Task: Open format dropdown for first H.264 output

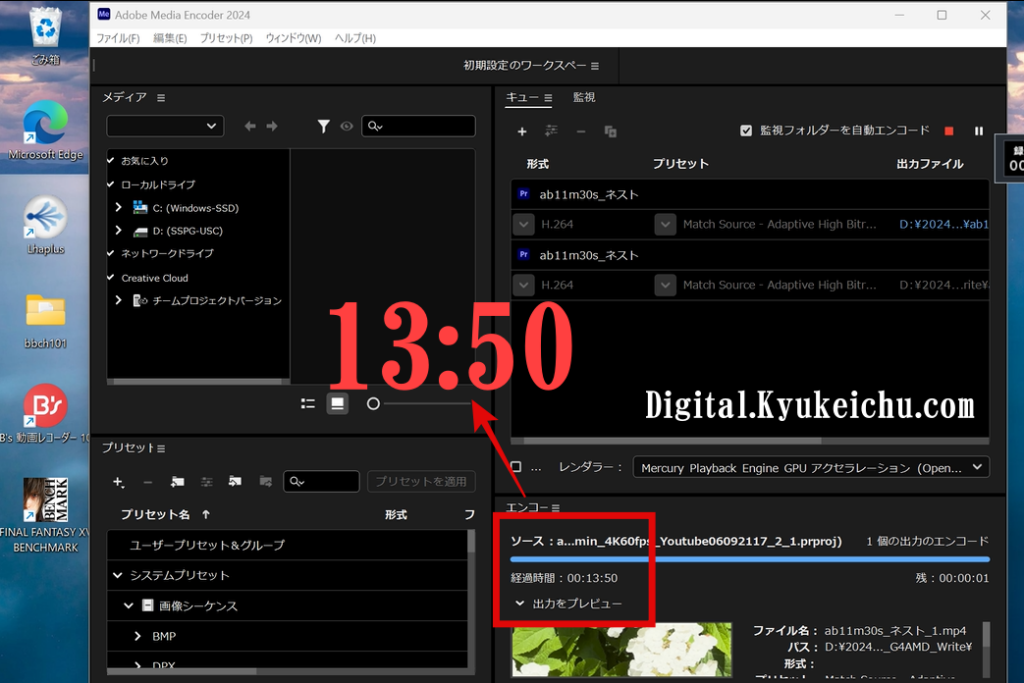Action: tap(524, 225)
